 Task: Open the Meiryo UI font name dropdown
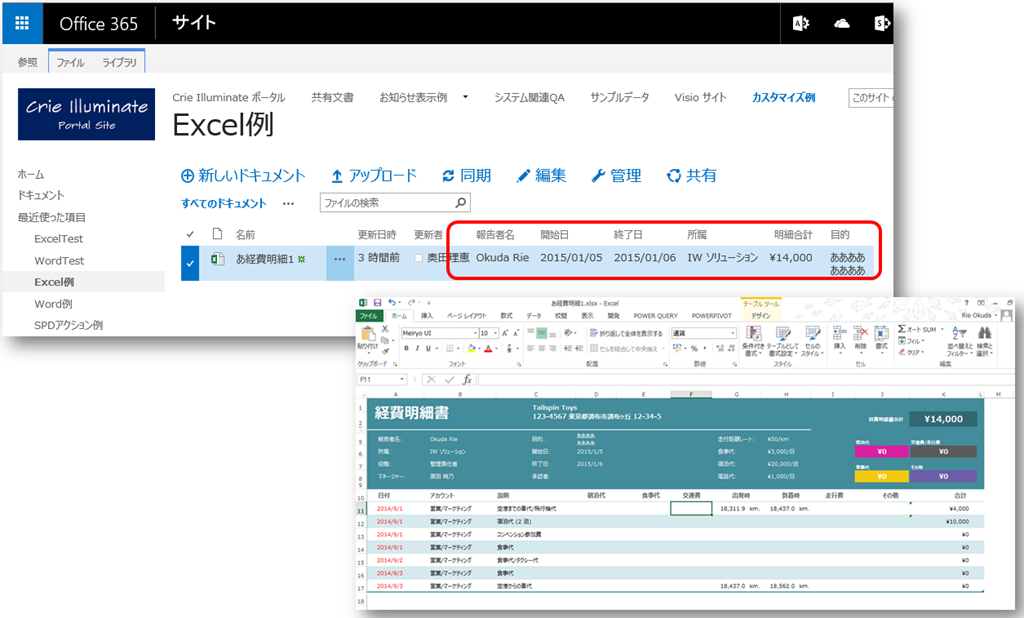tap(475, 333)
